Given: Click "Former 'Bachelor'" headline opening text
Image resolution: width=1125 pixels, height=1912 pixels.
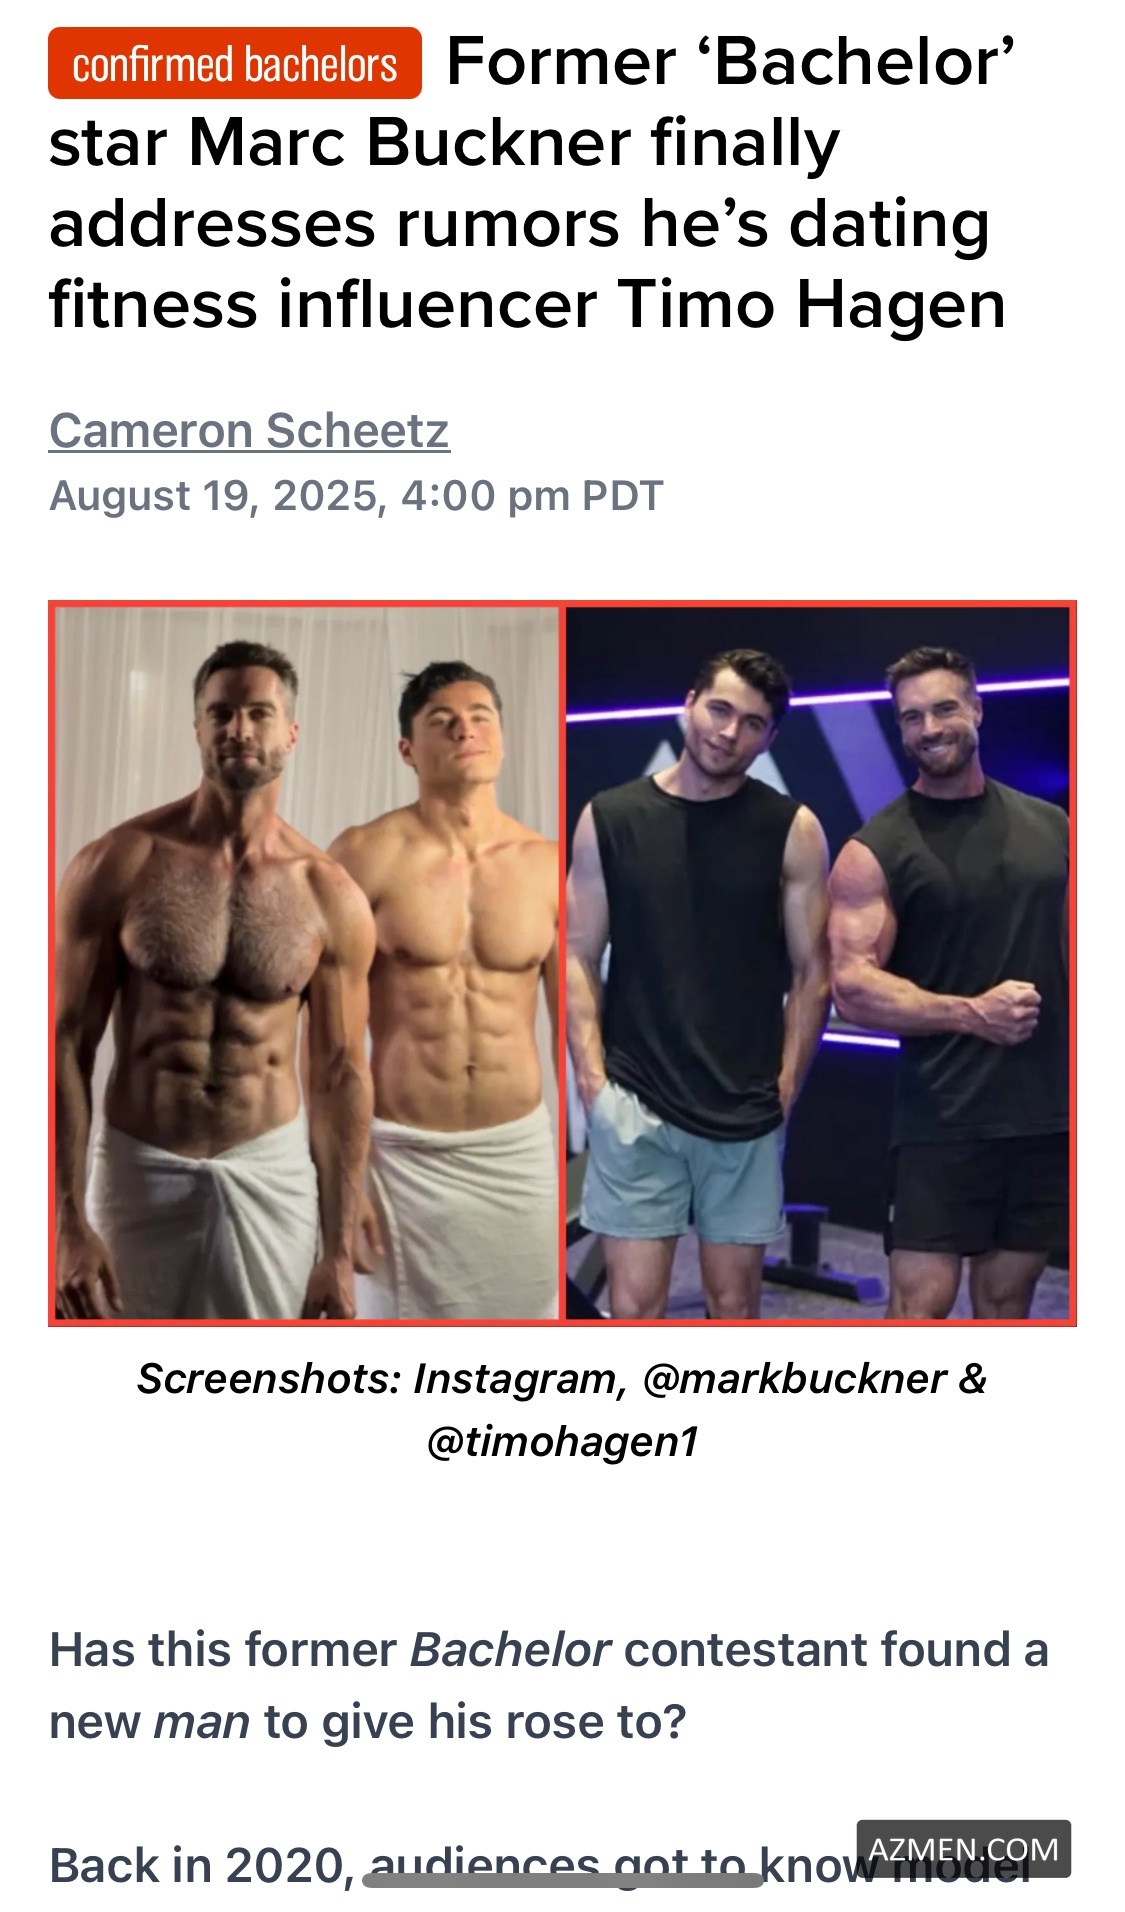Looking at the screenshot, I should (x=730, y=62).
